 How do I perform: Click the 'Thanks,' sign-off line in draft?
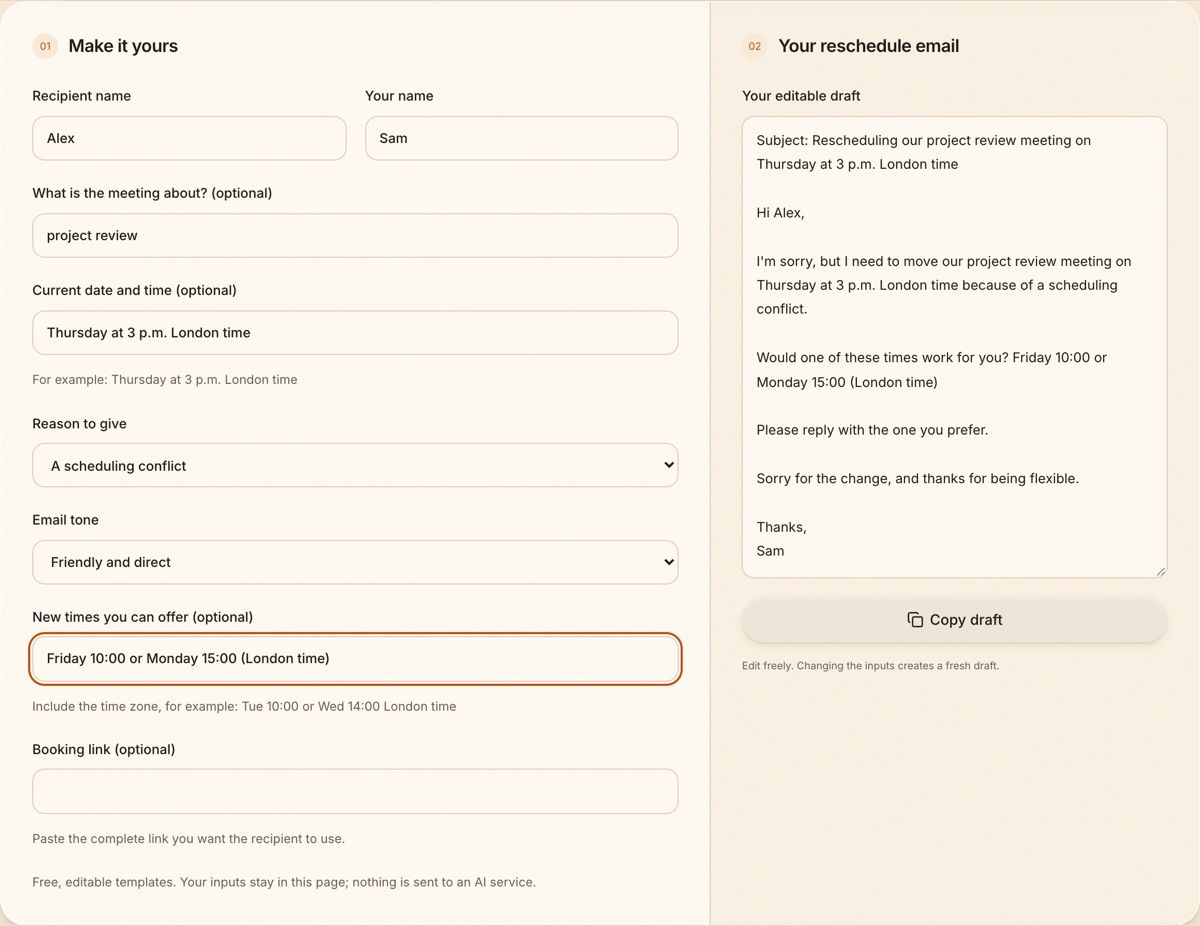tap(781, 527)
